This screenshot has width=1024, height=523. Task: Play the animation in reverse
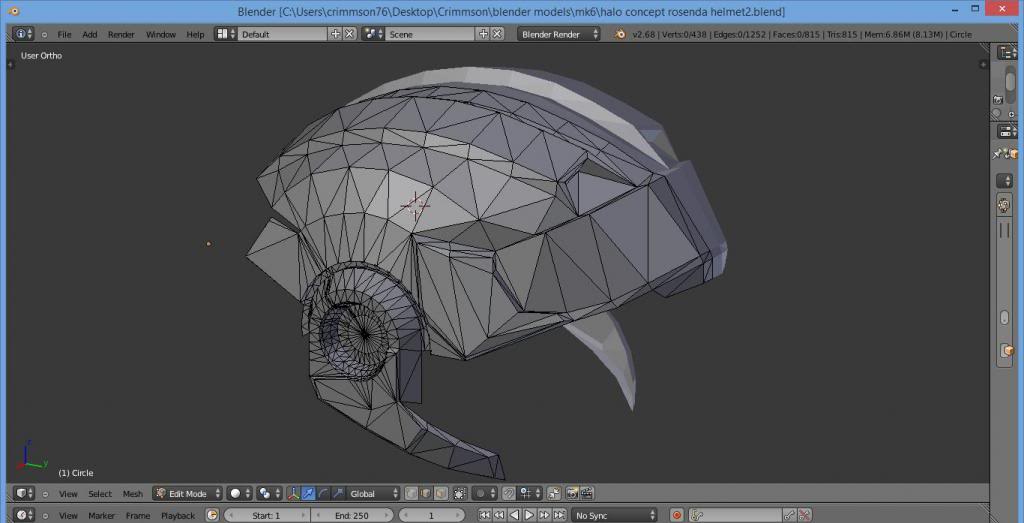tap(515, 515)
